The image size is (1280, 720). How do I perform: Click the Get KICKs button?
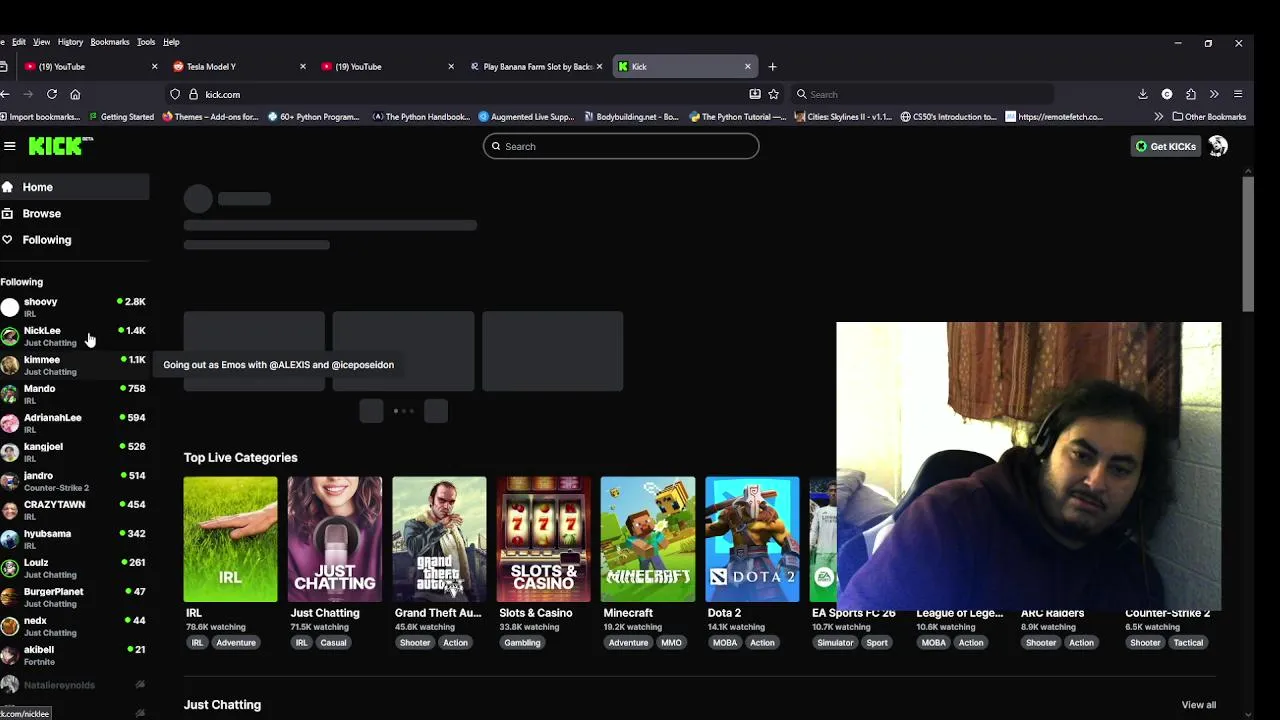[1165, 146]
